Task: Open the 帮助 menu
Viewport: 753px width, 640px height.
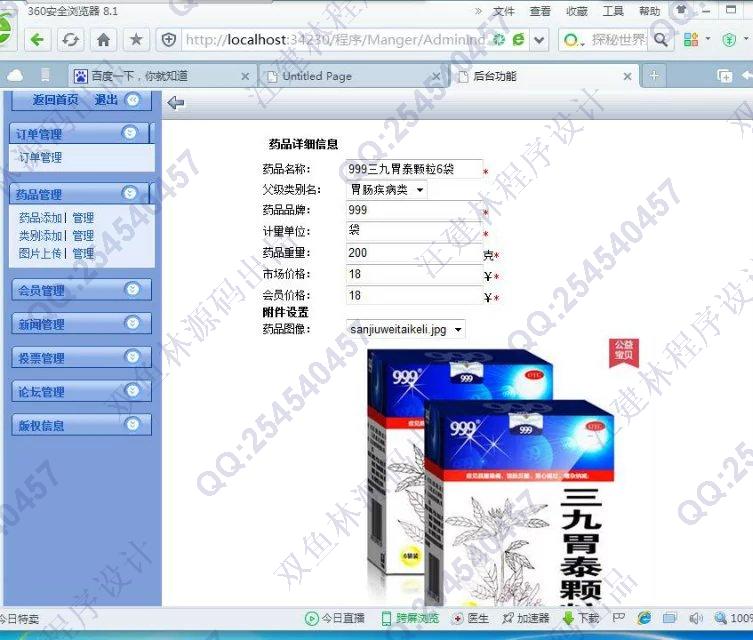Action: point(650,11)
